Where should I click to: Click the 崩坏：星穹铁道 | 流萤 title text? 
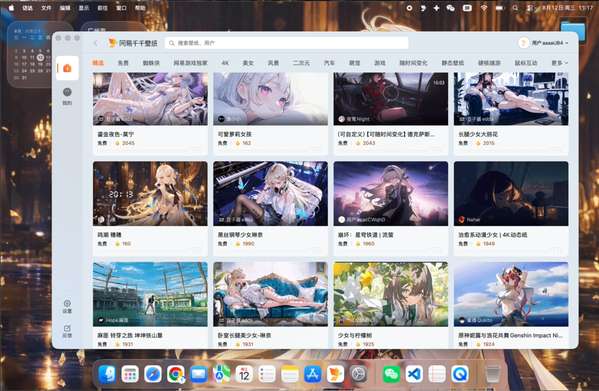point(365,235)
